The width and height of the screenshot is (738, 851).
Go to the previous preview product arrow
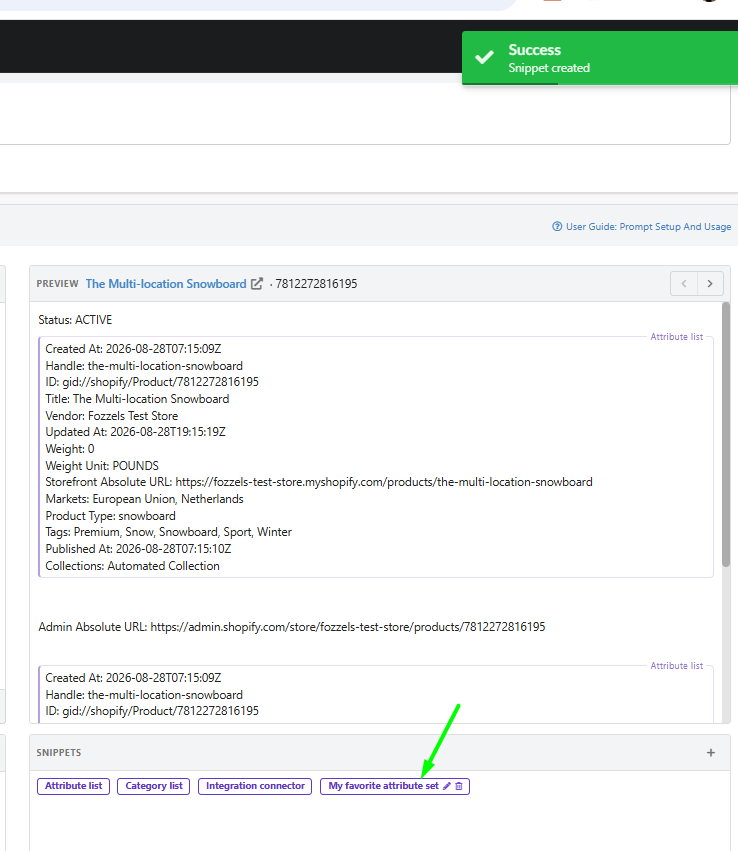click(x=684, y=284)
